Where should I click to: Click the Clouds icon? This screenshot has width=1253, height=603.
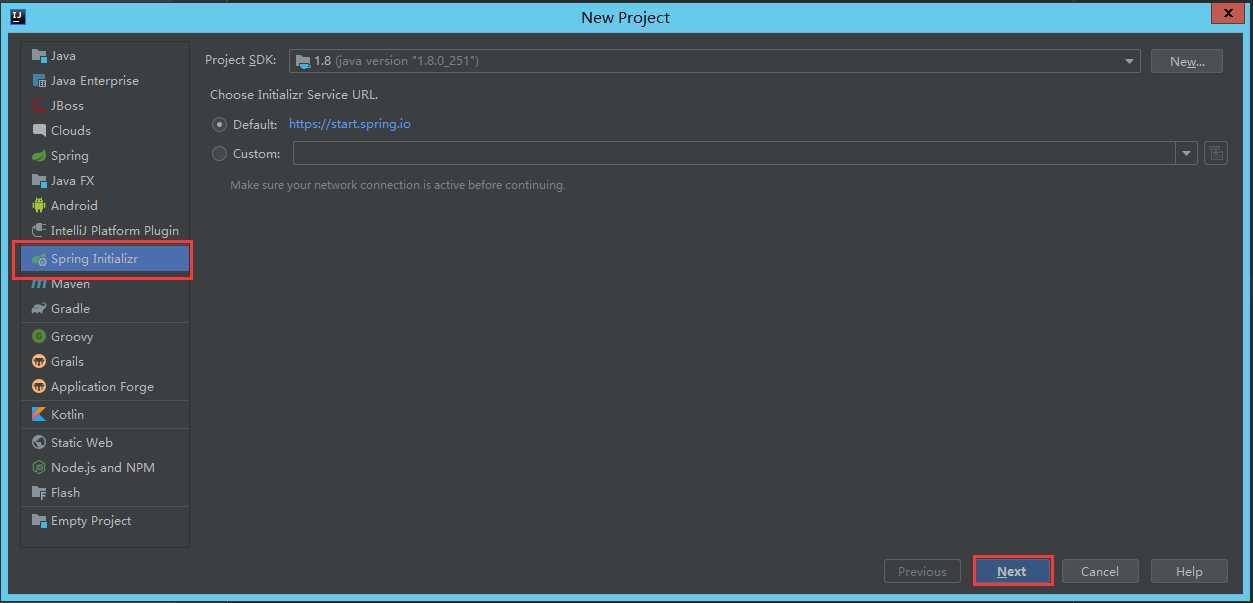tap(39, 131)
